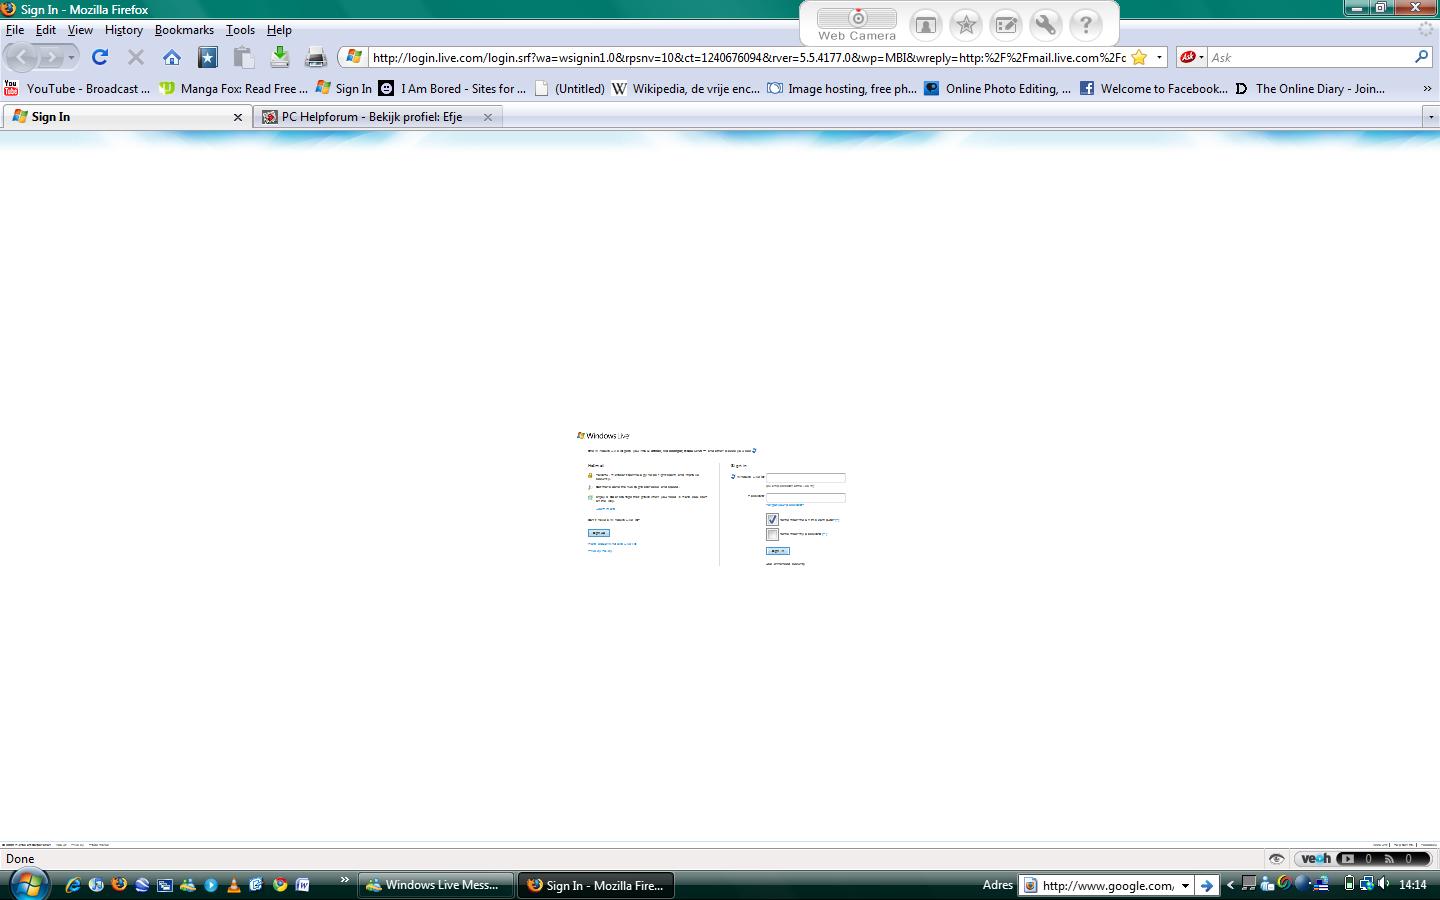Open the URL bar history dropdown
This screenshot has height=900, width=1440.
1159,57
